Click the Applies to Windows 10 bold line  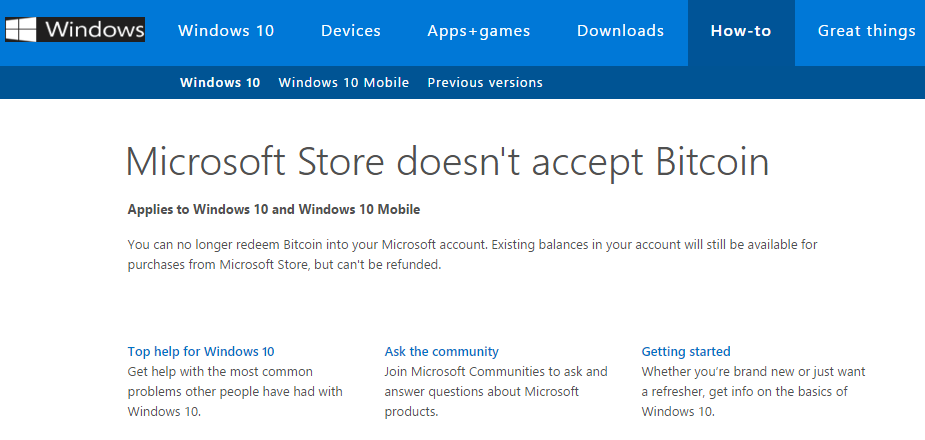274,209
